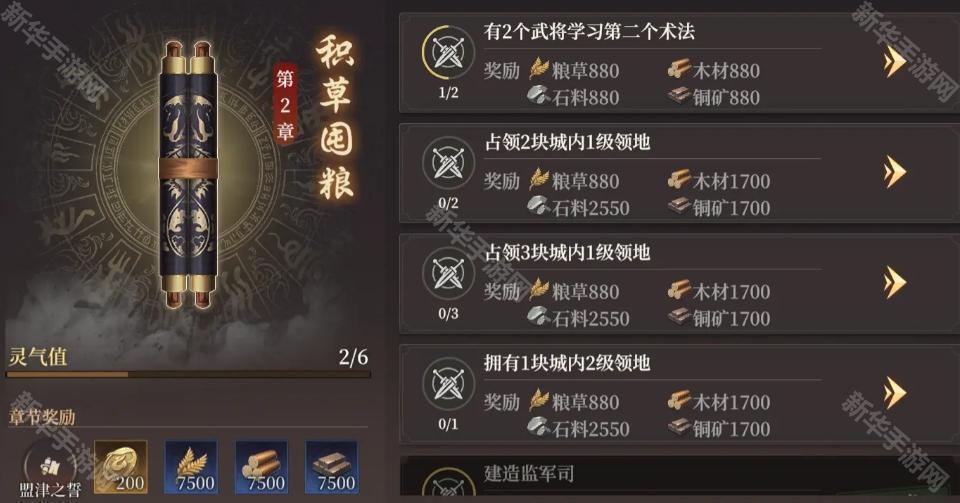
Task: Select the 200 gold coin chapter reward
Action: [x=121, y=466]
